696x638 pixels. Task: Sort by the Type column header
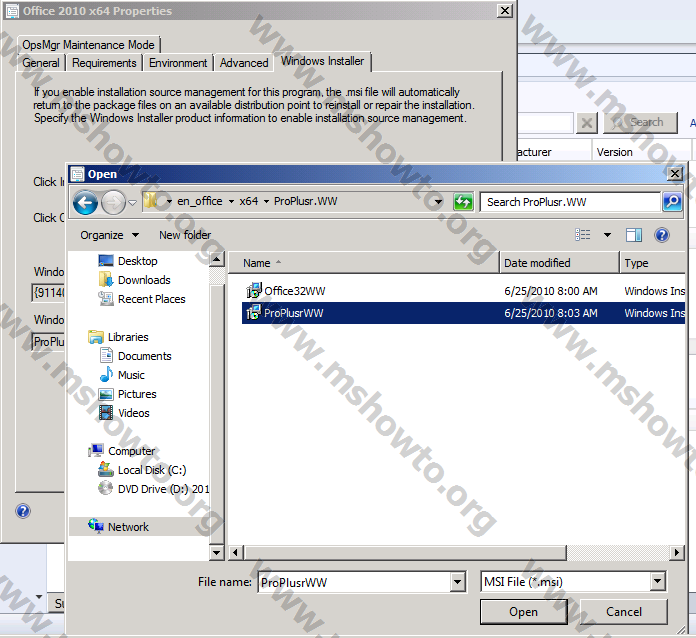(652, 263)
